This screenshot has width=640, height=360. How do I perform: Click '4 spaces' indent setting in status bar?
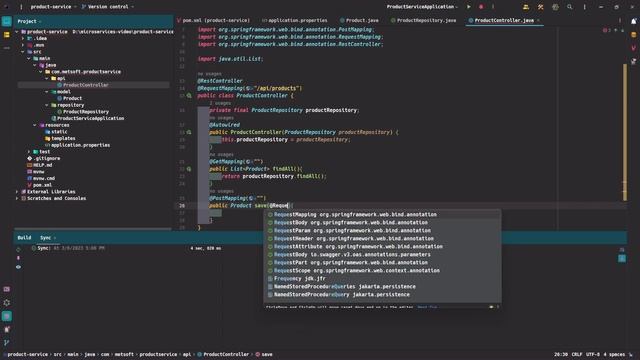click(614, 354)
